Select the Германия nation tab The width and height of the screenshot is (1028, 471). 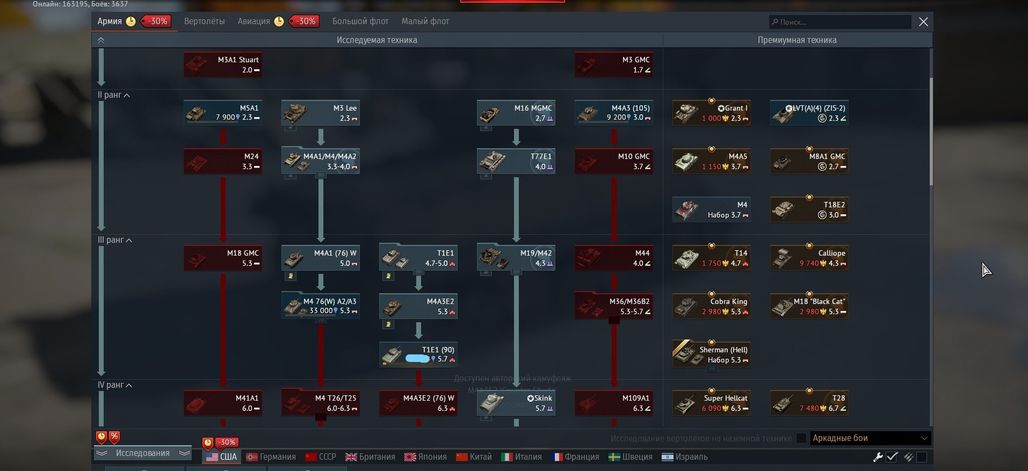pyautogui.click(x=271, y=457)
